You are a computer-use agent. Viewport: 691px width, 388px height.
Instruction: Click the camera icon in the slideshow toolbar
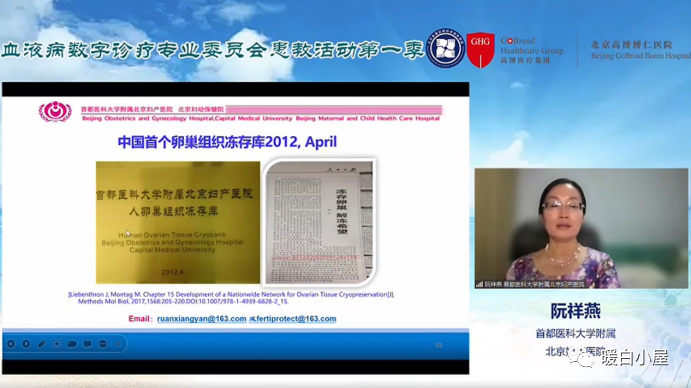click(72, 343)
